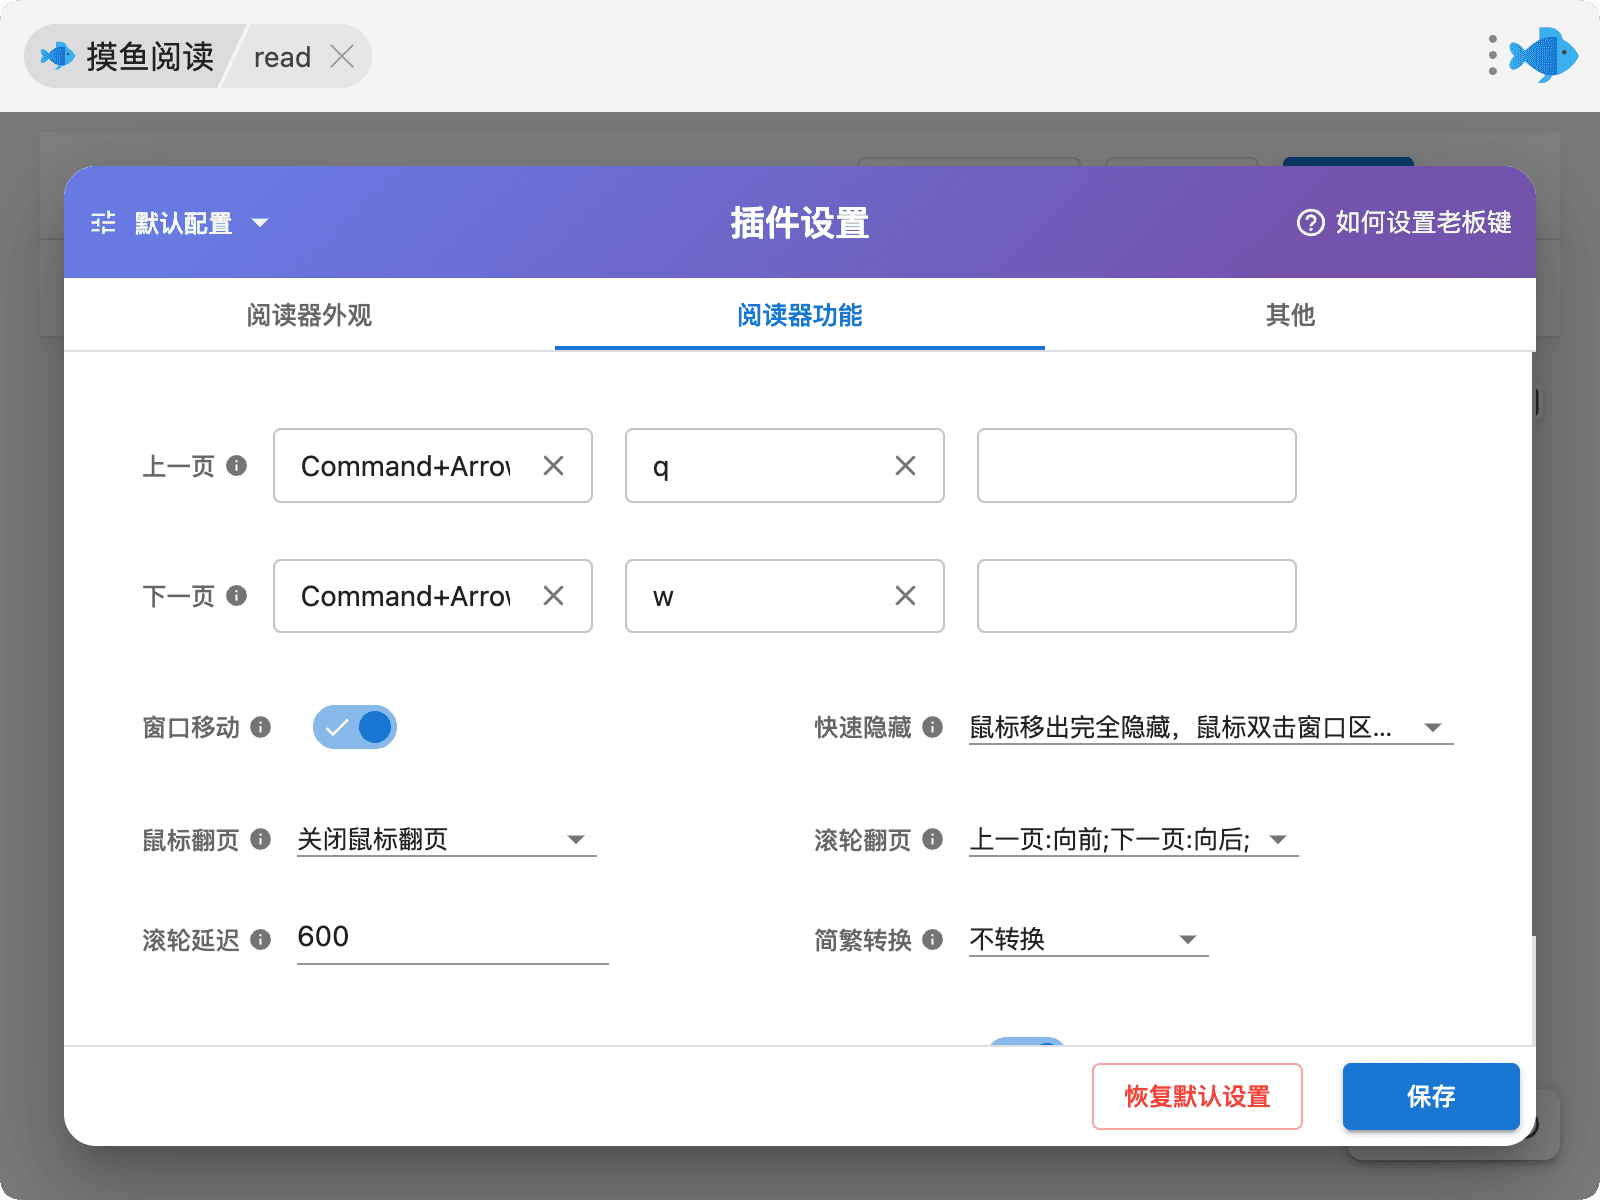Click the info icon beside 滚轮延迟
This screenshot has width=1600, height=1200.
(261, 939)
